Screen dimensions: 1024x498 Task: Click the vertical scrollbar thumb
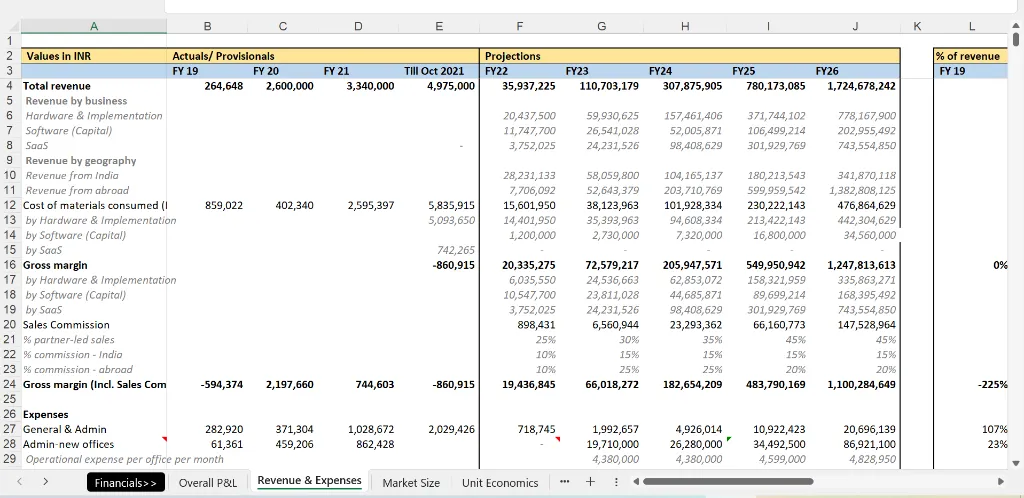1016,40
